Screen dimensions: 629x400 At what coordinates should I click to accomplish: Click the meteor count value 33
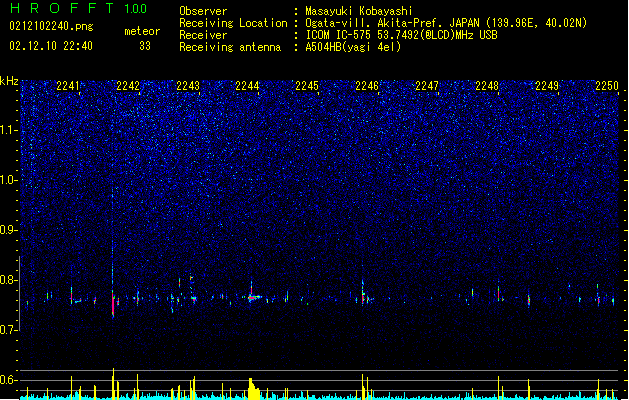pyautogui.click(x=145, y=46)
